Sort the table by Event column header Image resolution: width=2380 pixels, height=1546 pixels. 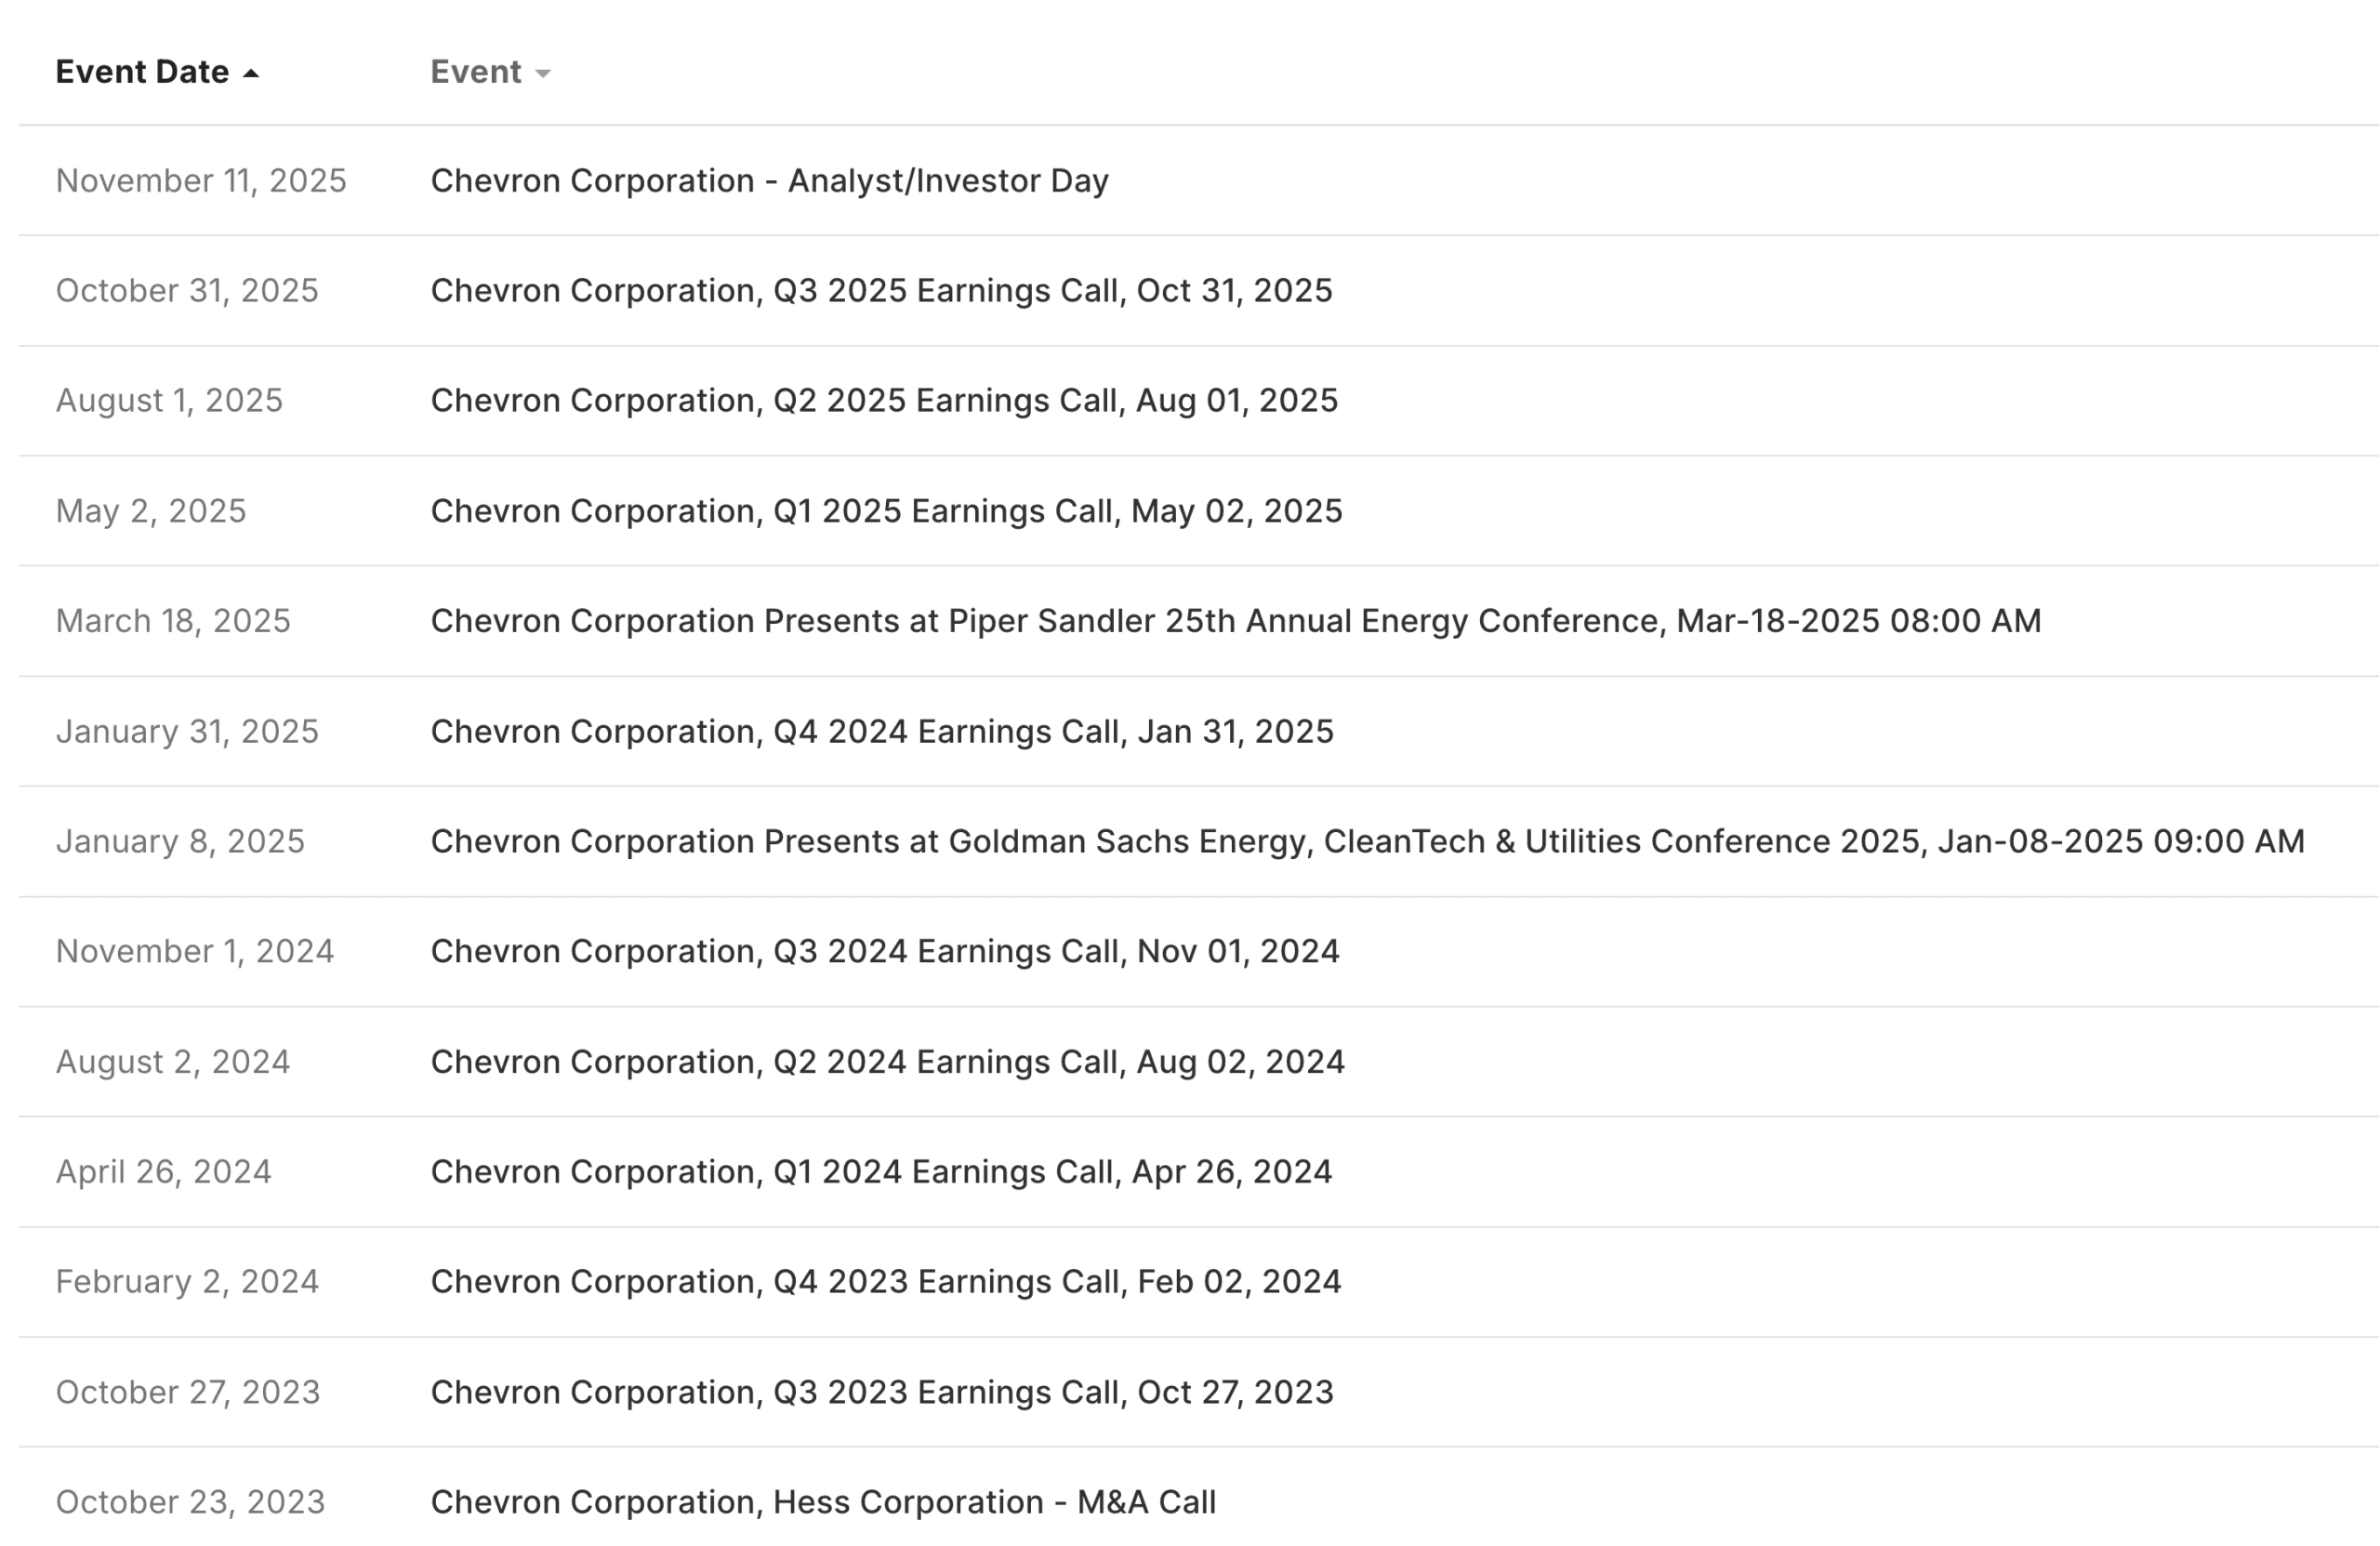click(x=477, y=71)
